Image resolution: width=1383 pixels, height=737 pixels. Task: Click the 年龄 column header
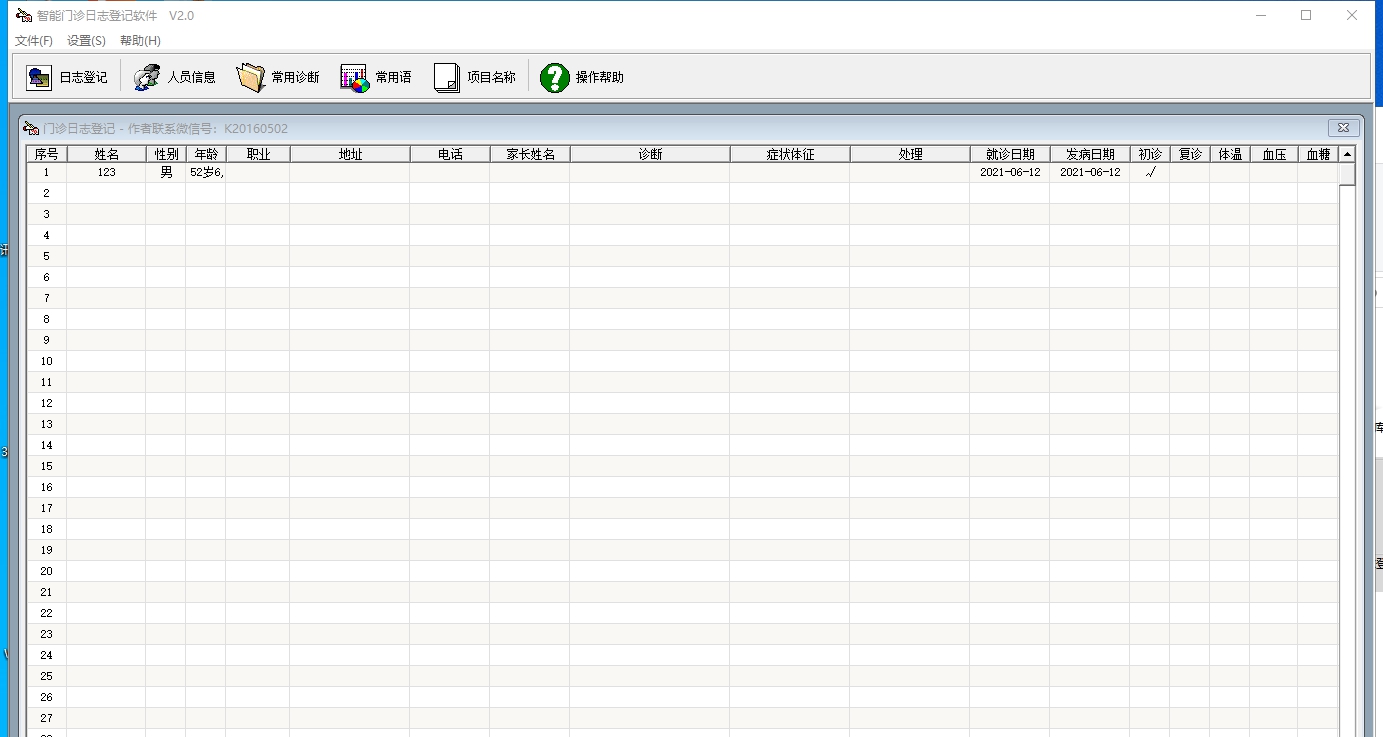(206, 154)
